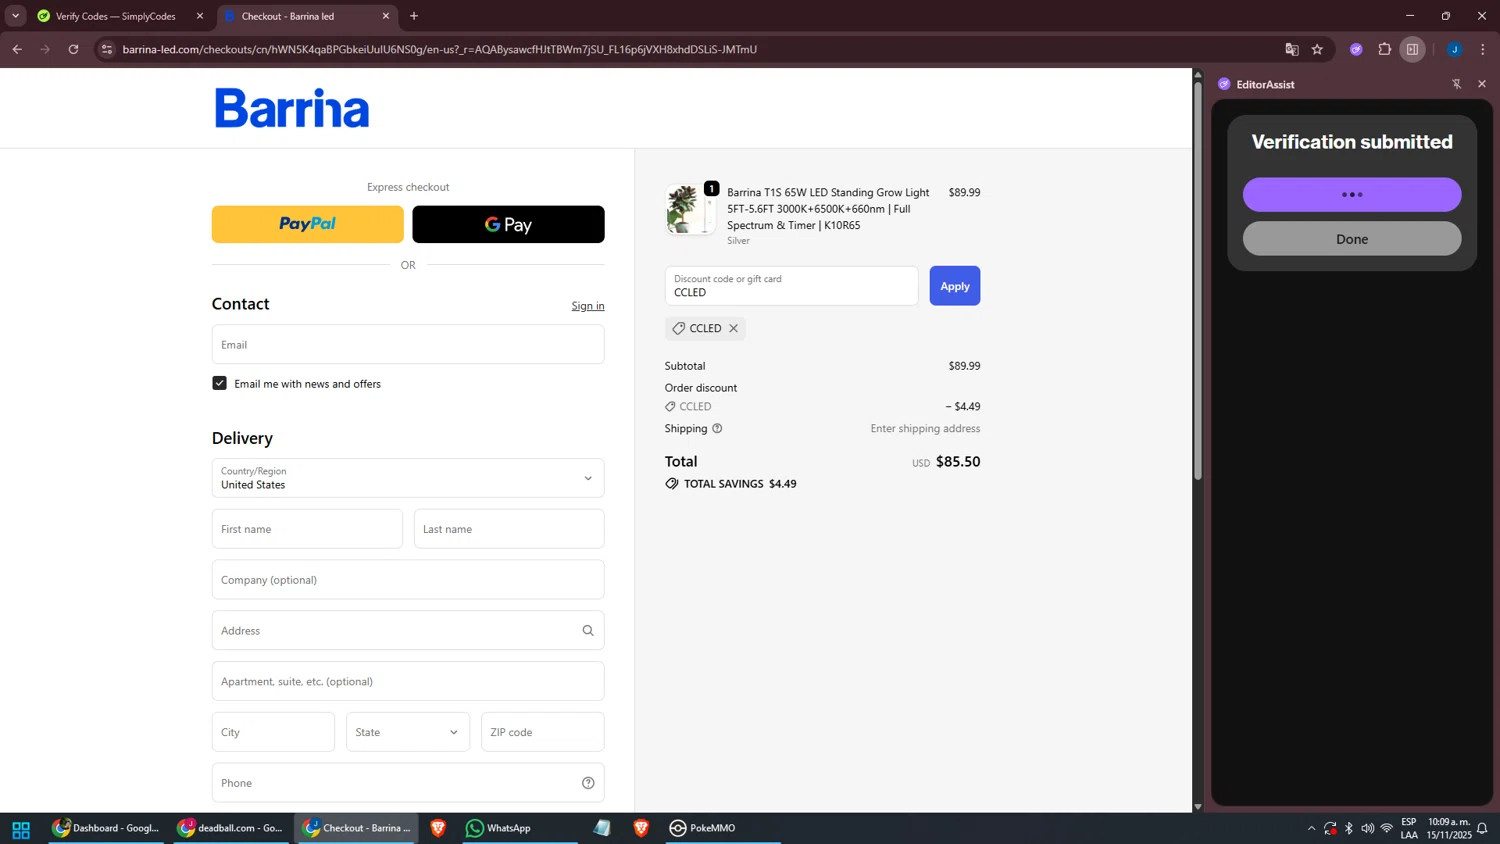Open Dashboard - Google taskbar item

click(x=106, y=828)
